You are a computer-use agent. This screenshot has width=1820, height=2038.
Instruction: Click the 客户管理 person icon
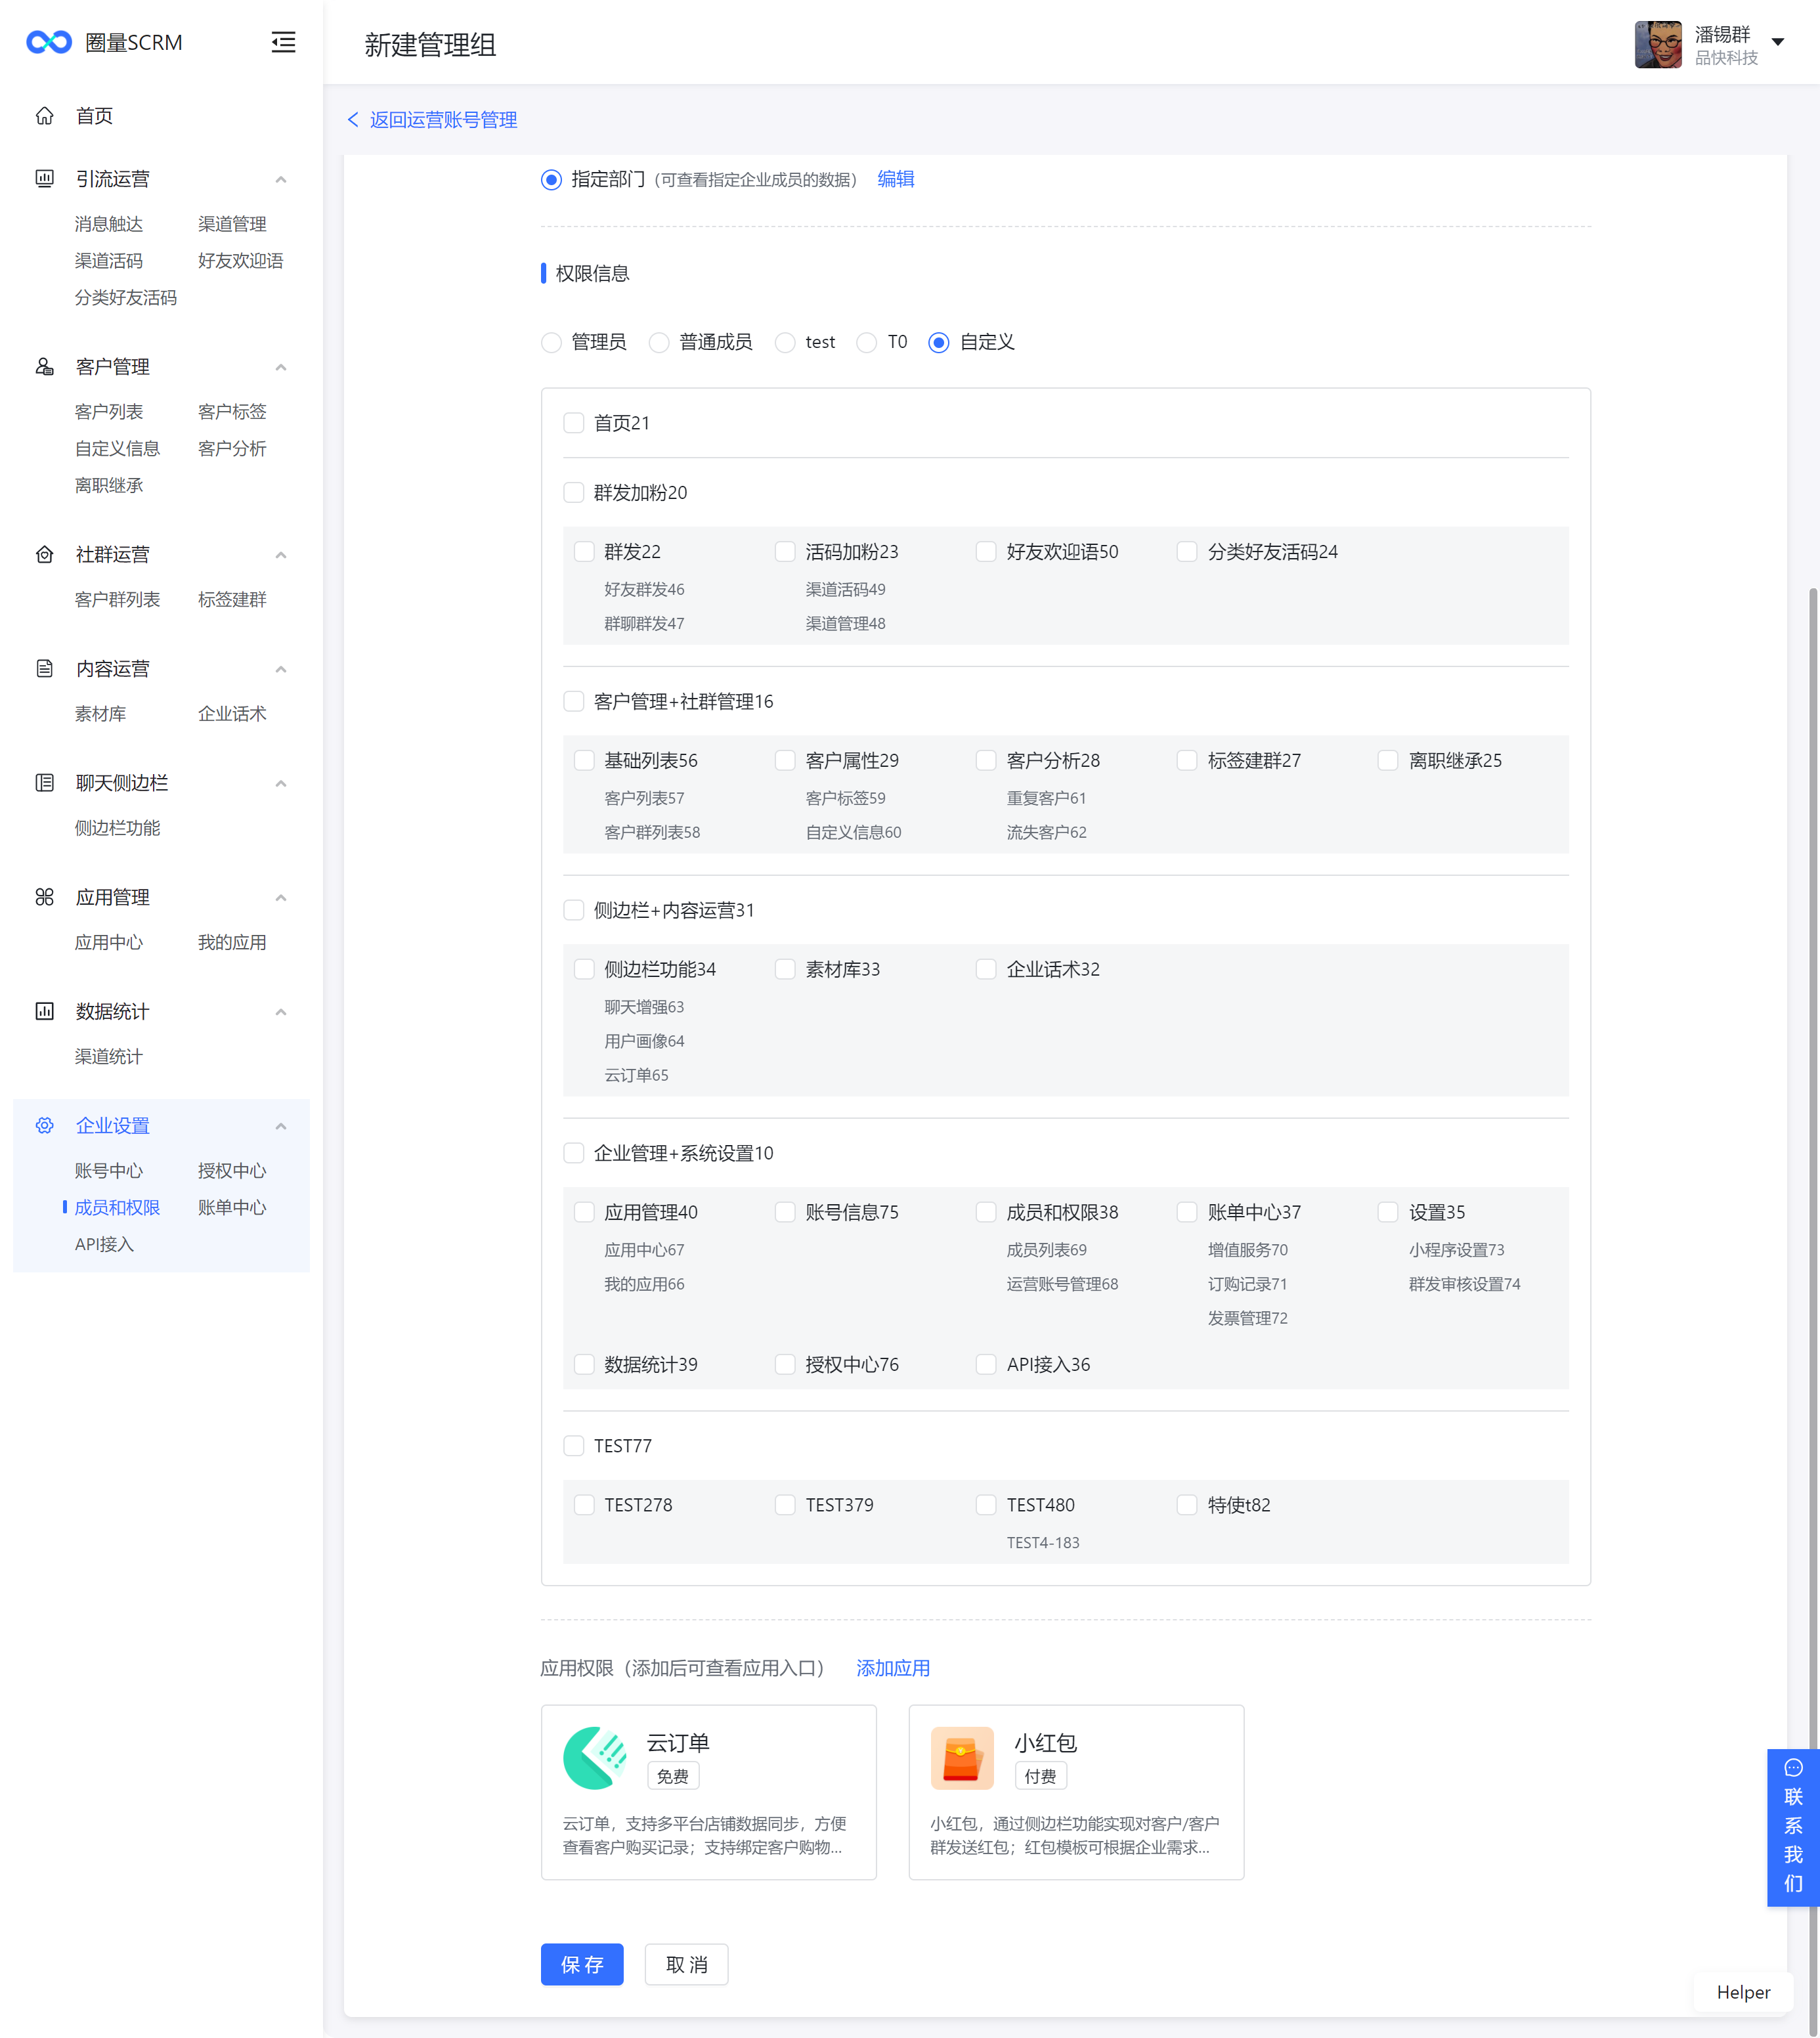tap(45, 367)
